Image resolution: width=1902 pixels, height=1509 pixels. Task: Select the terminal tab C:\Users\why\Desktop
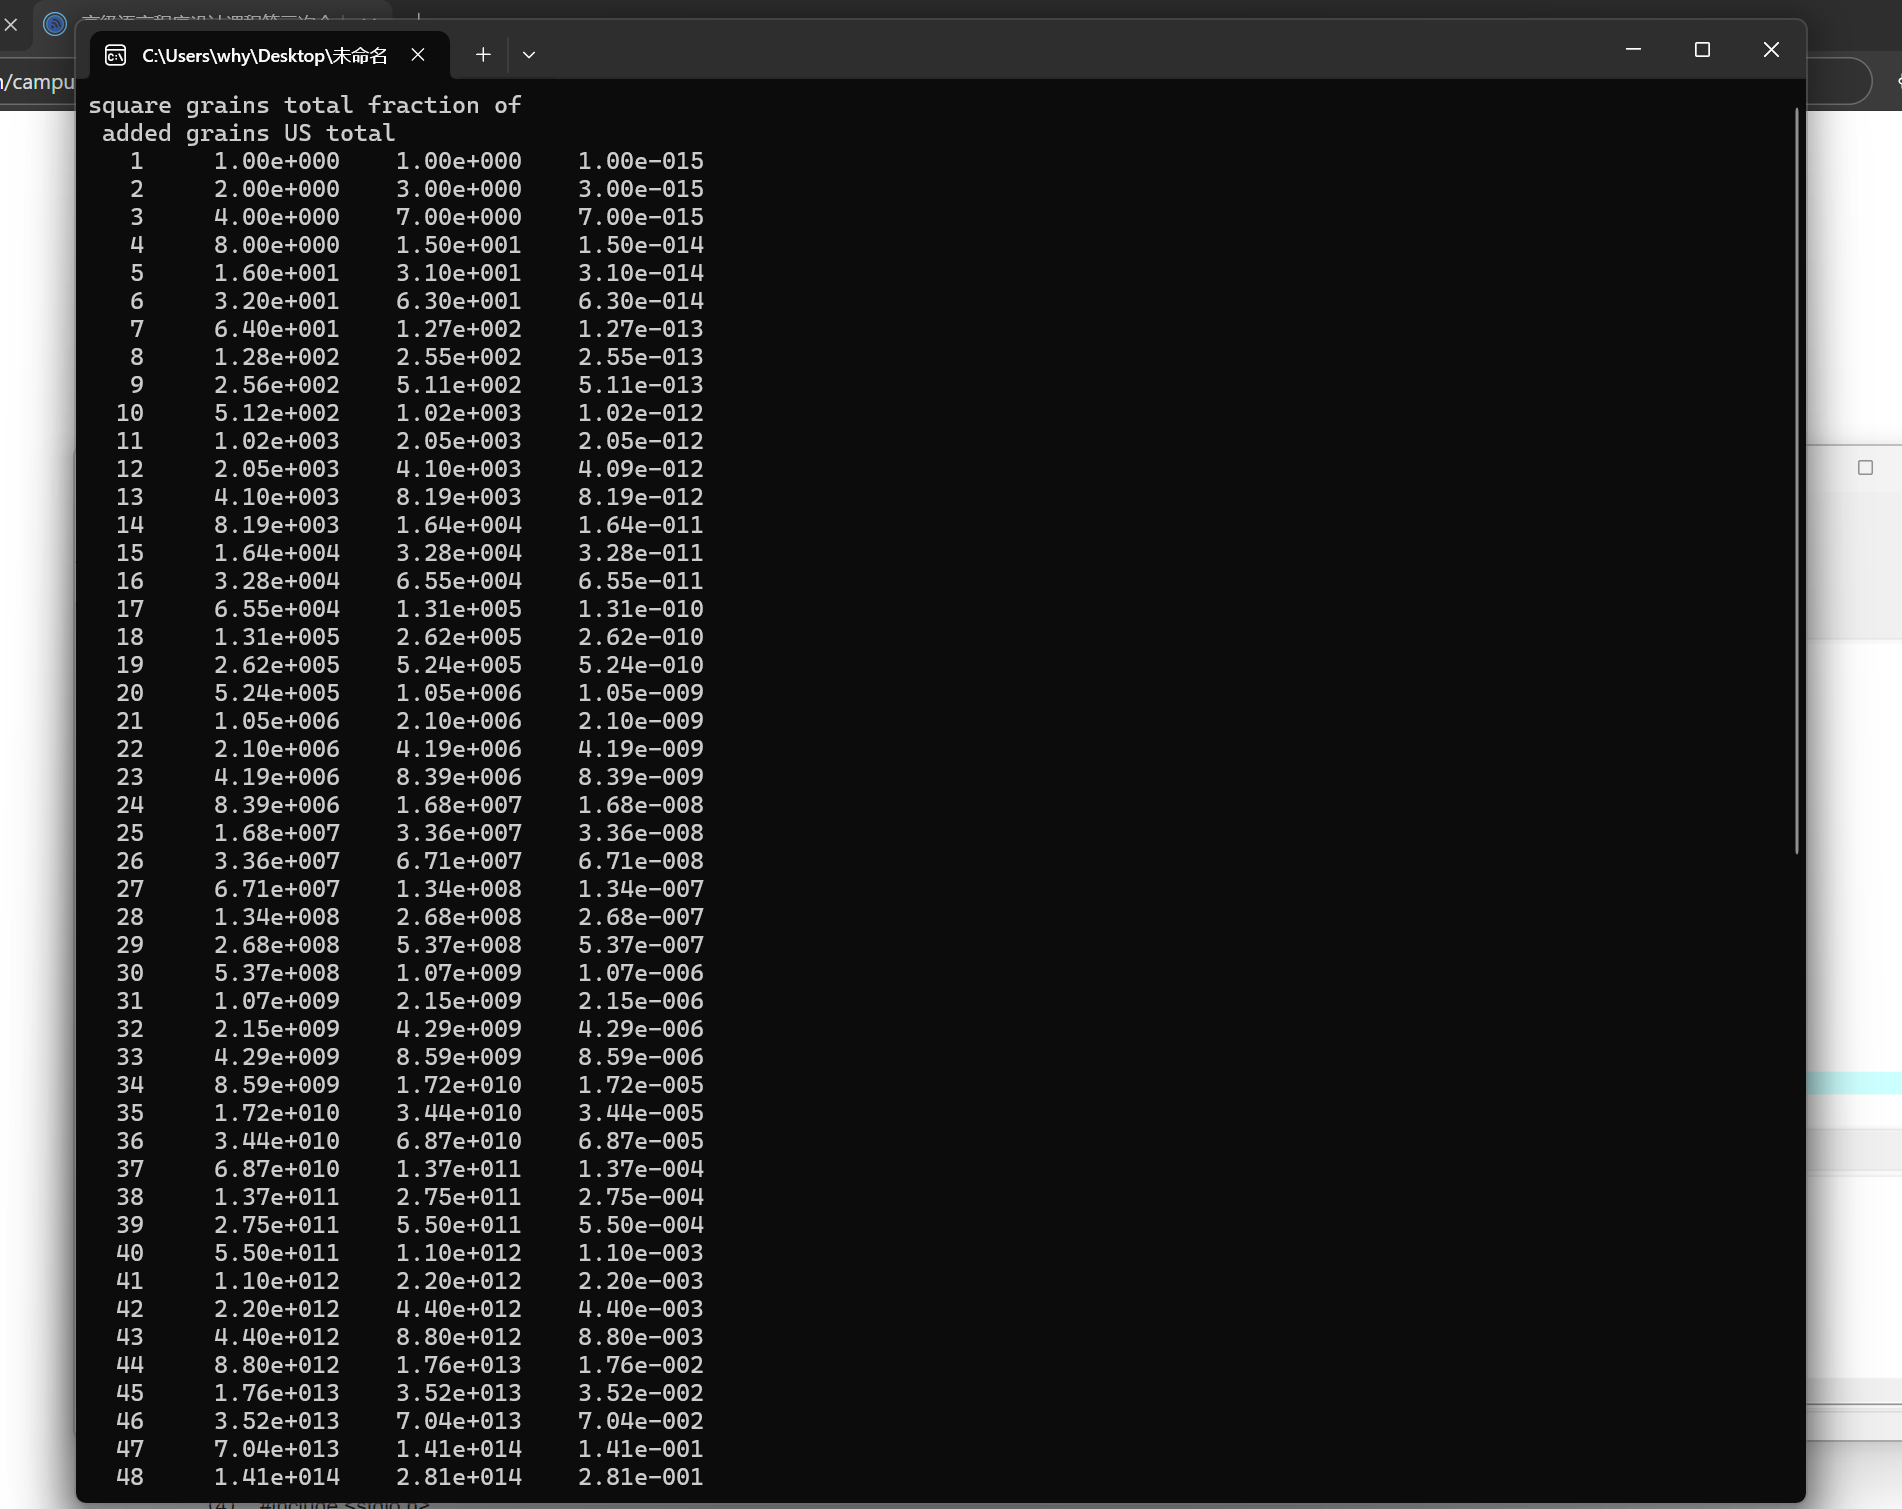[270, 55]
